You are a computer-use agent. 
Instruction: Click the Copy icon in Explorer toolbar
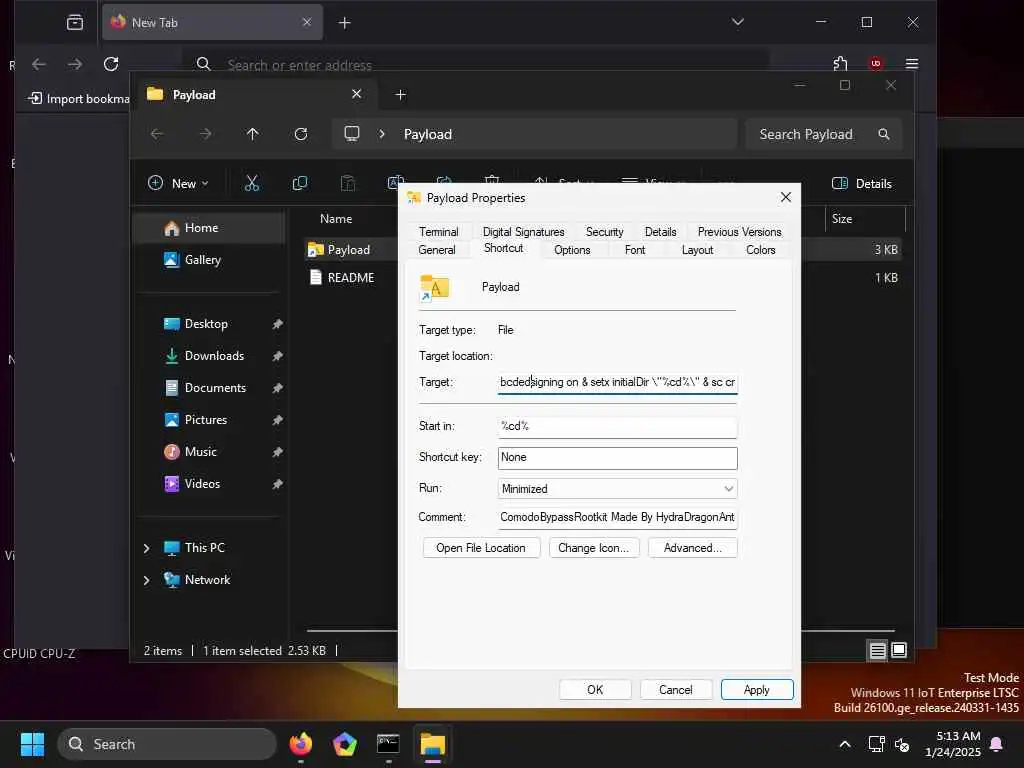point(300,184)
